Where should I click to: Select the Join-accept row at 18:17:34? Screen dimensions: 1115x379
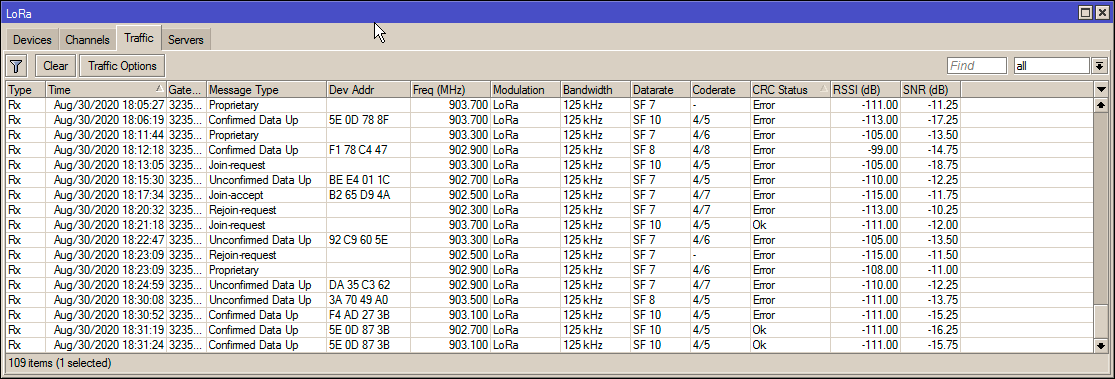click(550, 195)
